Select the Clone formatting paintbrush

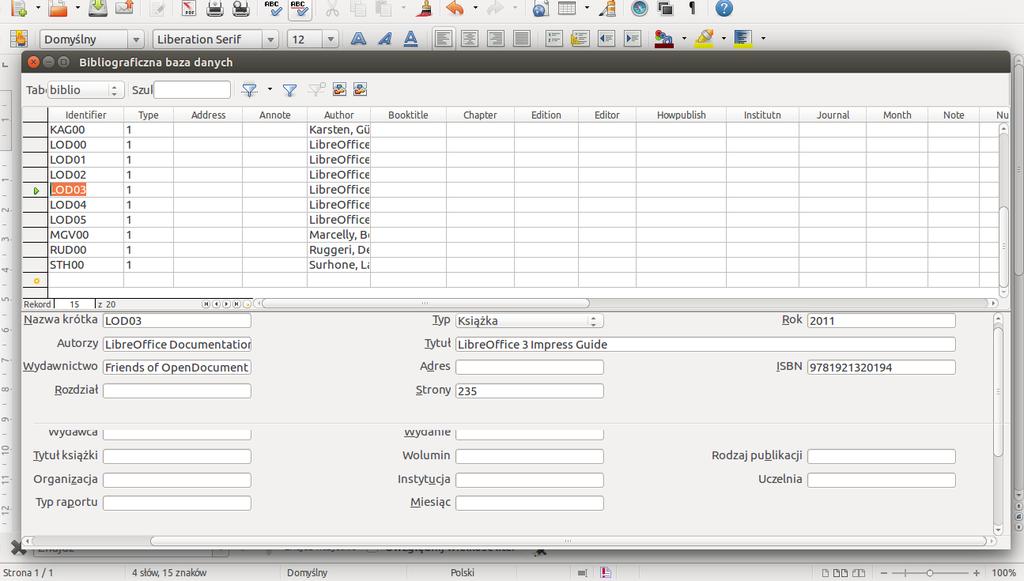point(424,8)
